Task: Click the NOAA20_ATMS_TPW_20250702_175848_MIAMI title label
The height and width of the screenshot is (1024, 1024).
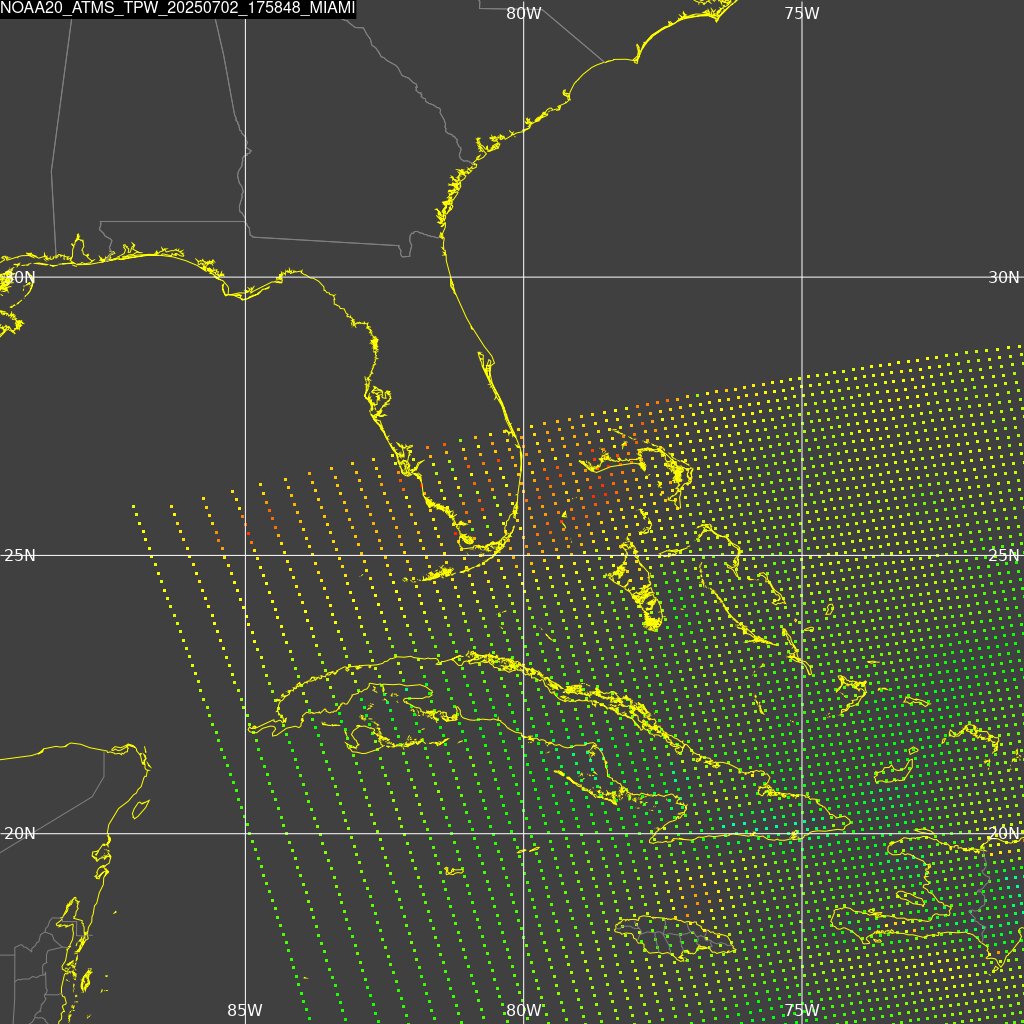Action: [178, 8]
